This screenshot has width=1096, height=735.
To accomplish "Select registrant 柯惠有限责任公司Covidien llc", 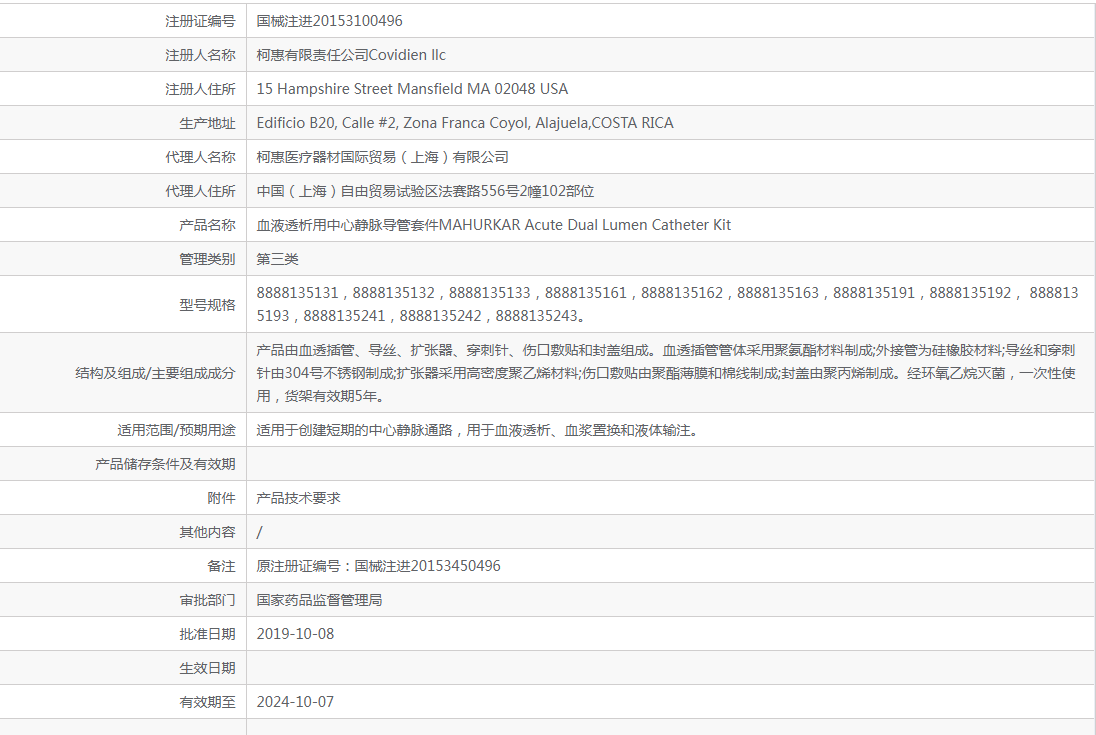I will point(351,55).
